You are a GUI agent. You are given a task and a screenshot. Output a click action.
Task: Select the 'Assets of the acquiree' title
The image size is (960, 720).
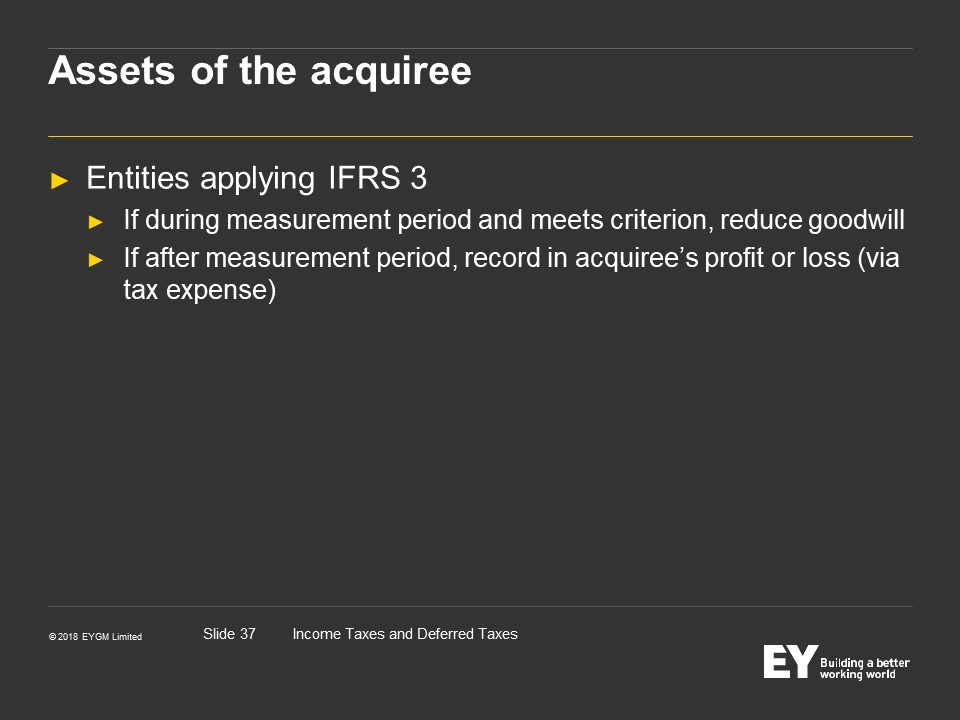point(260,71)
